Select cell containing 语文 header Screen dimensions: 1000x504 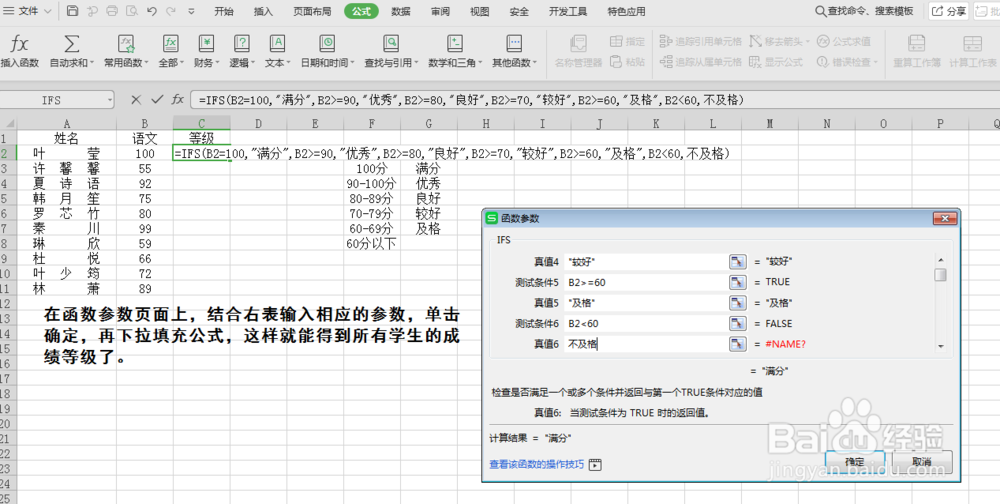tap(145, 138)
